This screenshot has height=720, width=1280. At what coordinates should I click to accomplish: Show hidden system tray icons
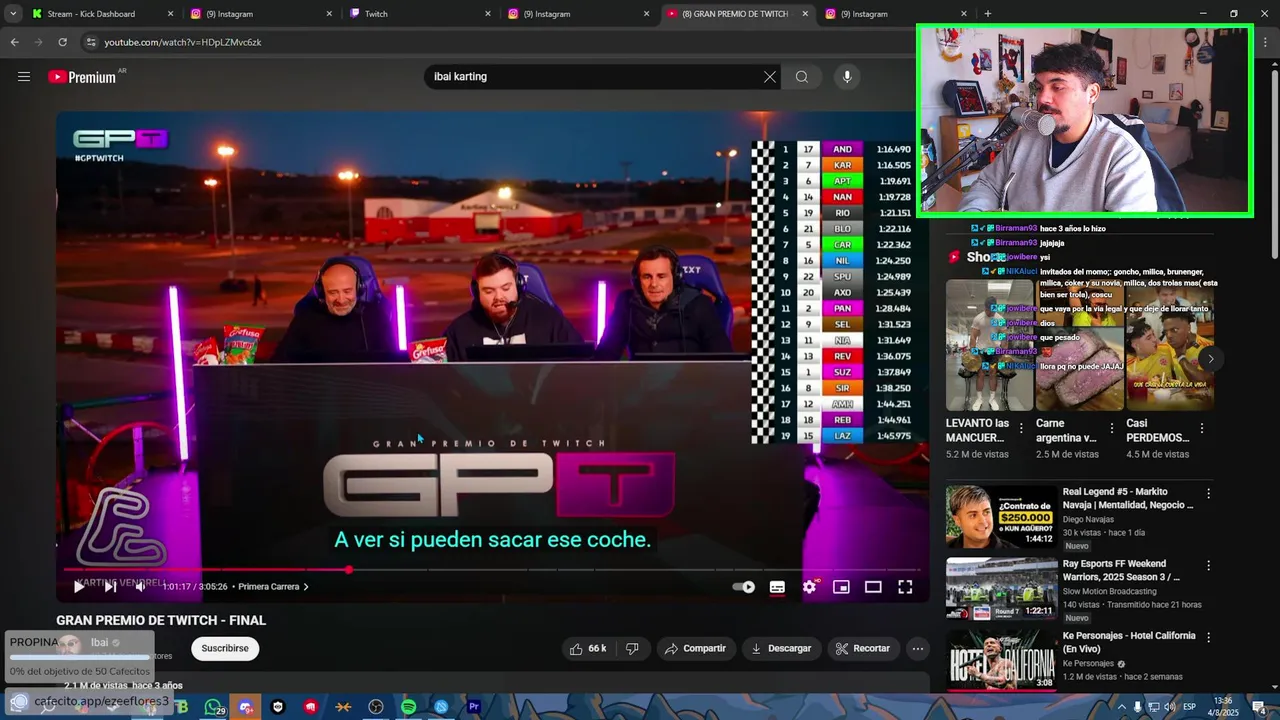(1121, 707)
